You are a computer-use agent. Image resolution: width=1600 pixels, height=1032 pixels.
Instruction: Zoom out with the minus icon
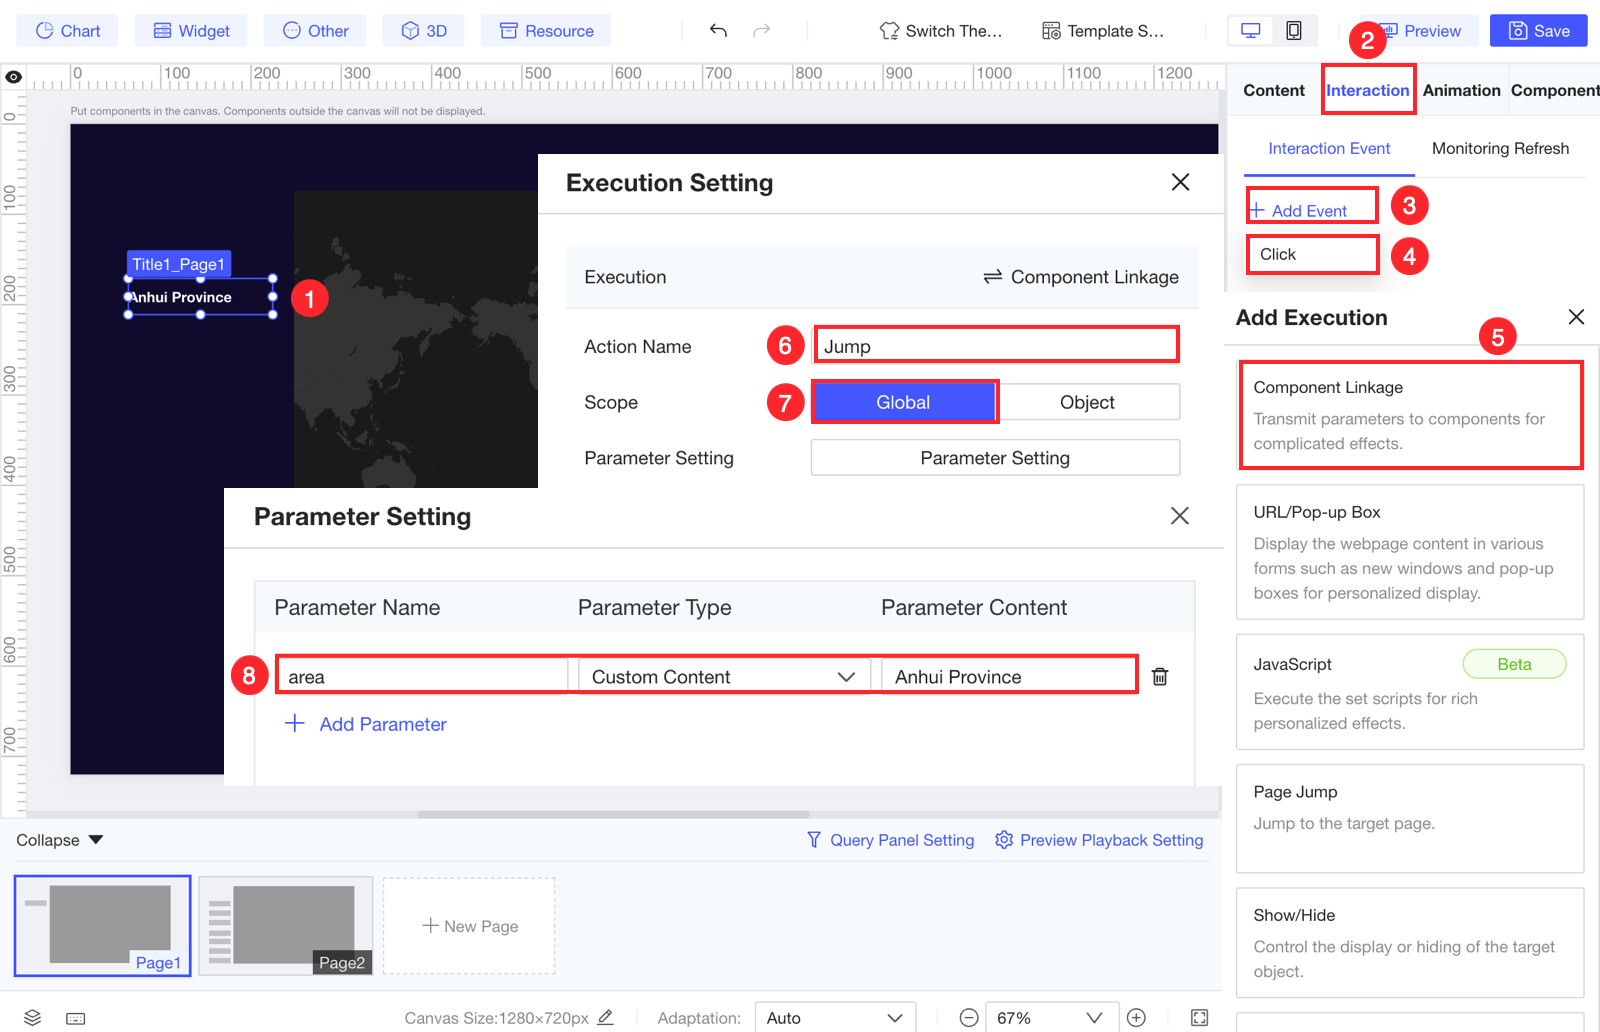(x=968, y=1018)
